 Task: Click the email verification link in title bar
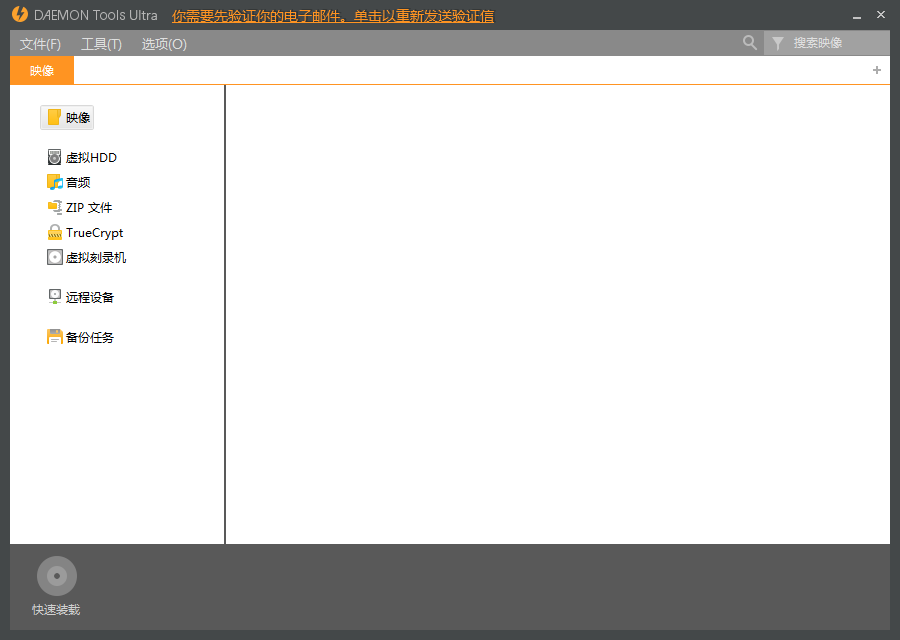coord(333,16)
